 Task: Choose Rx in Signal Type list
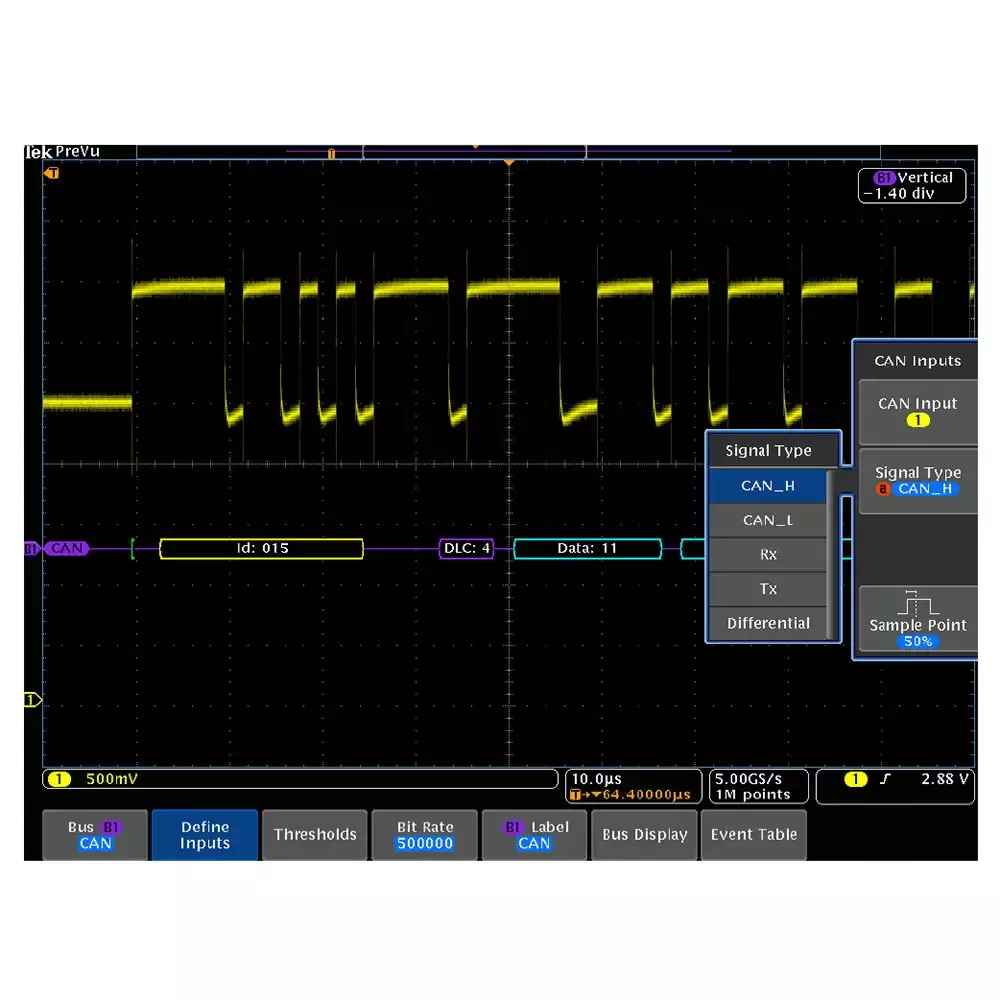click(768, 555)
